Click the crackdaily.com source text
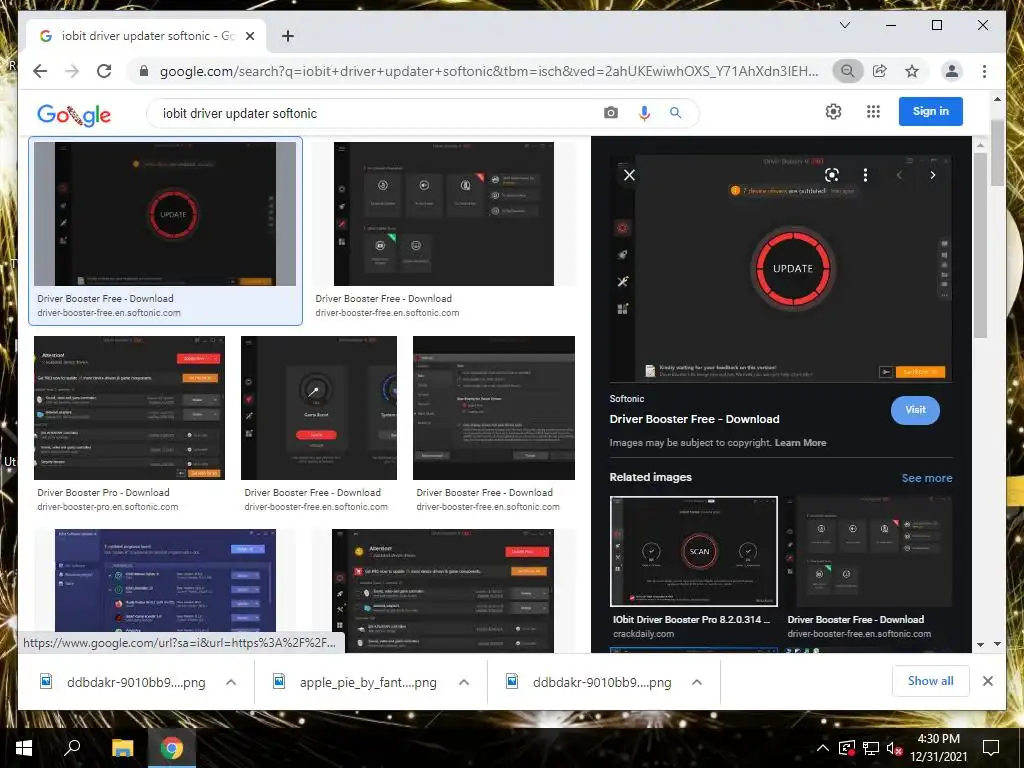This screenshot has height=768, width=1024. [x=643, y=634]
